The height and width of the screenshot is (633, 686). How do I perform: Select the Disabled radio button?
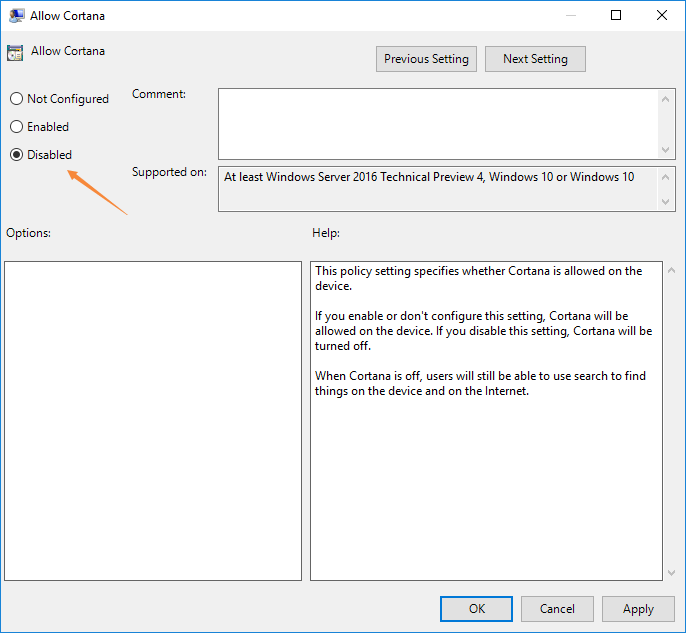click(41, 155)
